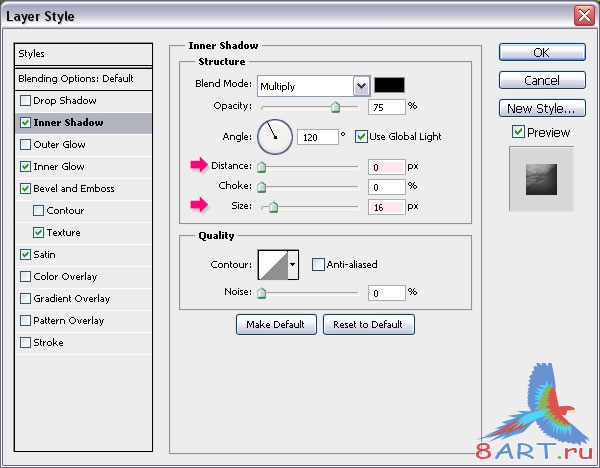This screenshot has height=468, width=600.
Task: Enable the Pattern Overlay checkbox
Action: point(25,320)
